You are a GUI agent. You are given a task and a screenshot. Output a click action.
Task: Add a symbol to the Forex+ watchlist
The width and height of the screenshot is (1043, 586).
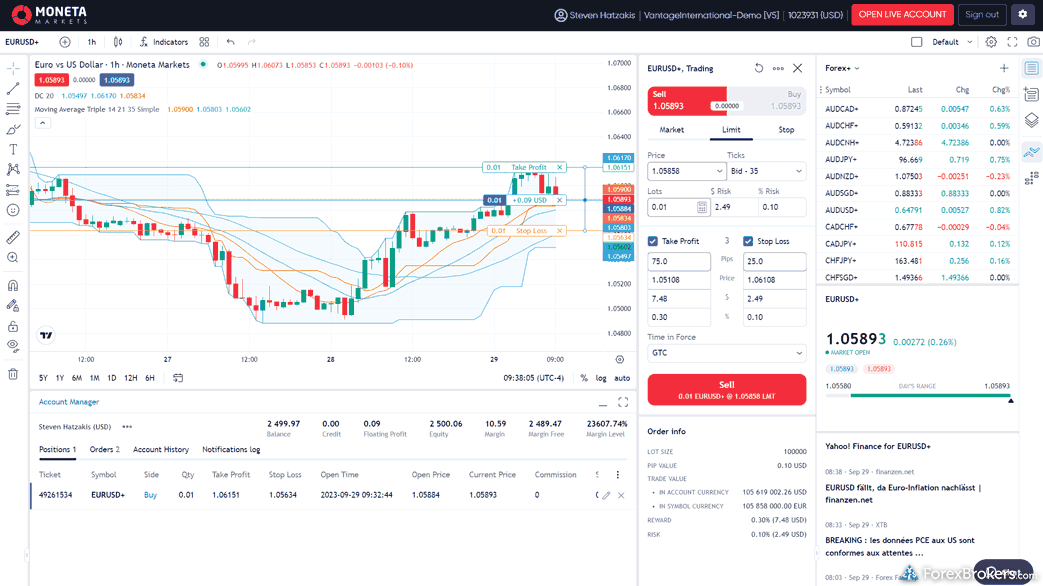click(x=1004, y=68)
